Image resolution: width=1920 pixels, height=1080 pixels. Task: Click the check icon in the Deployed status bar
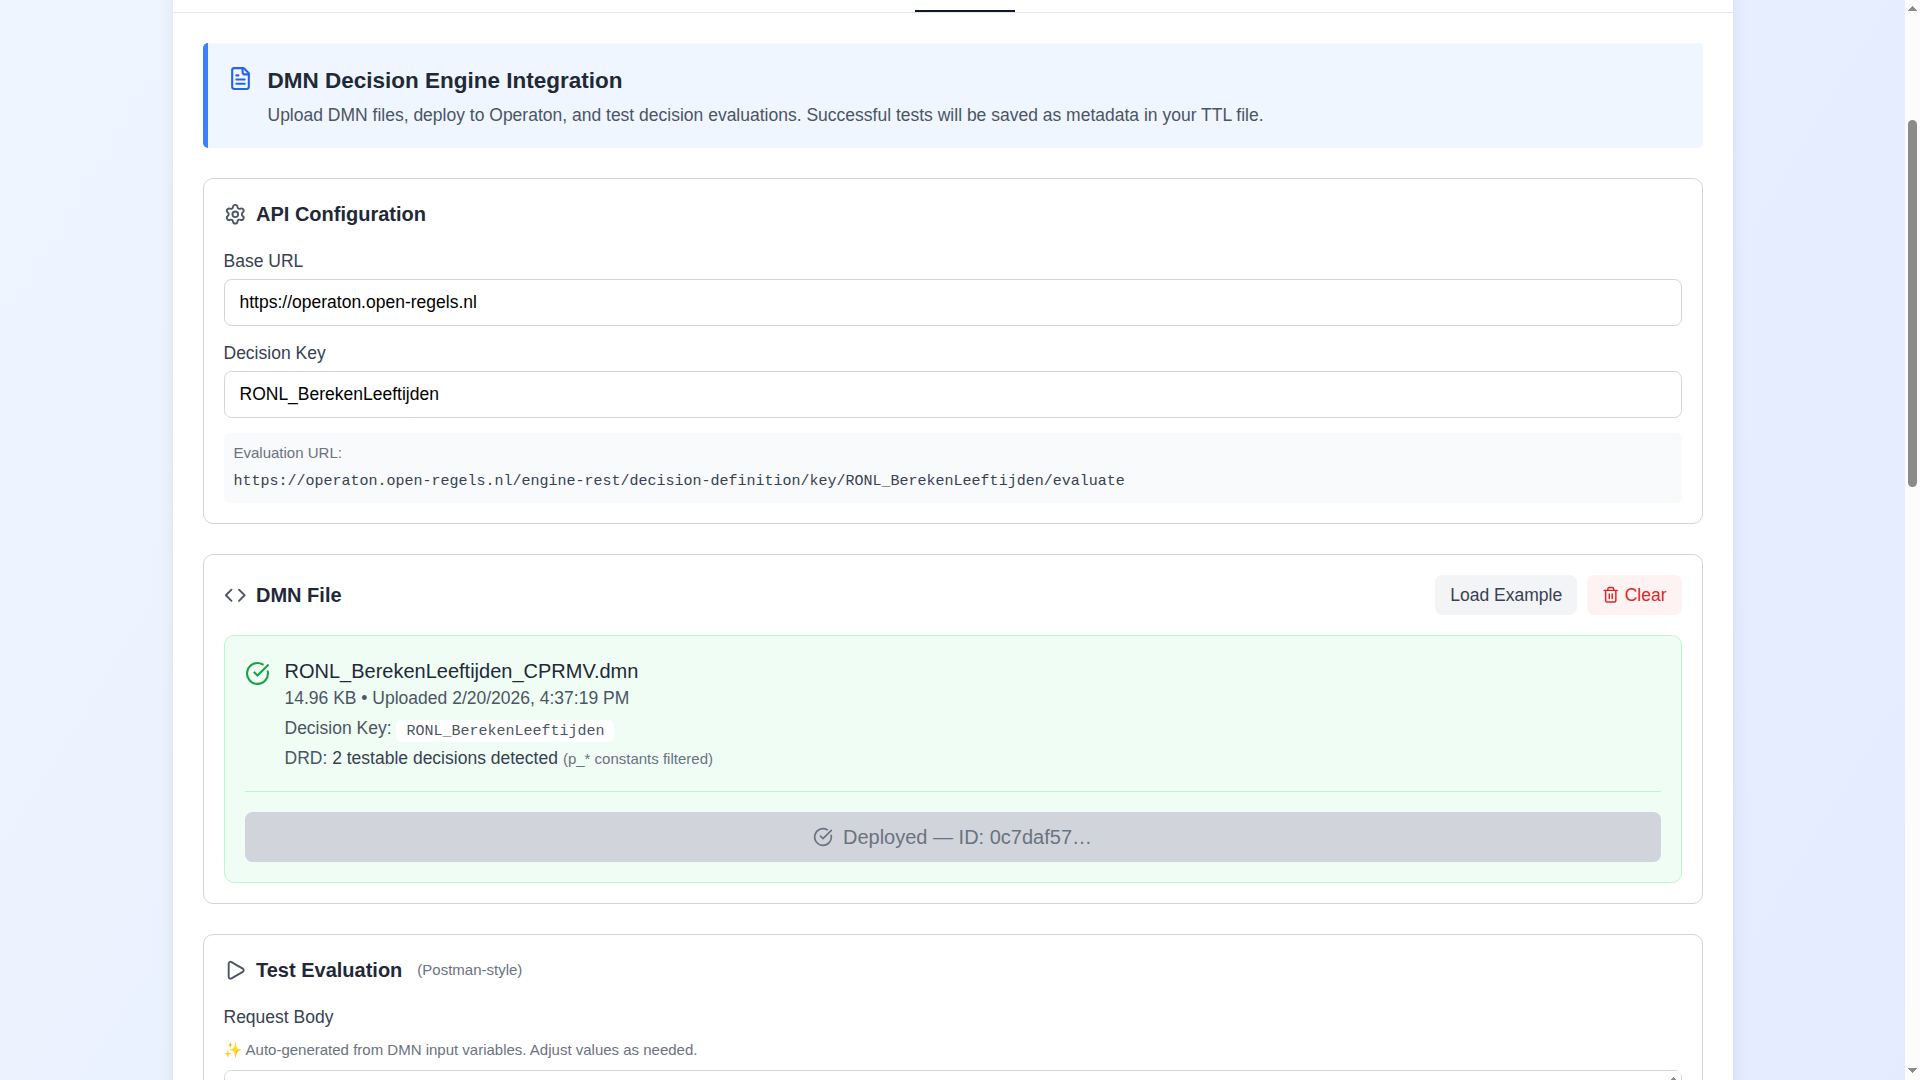(x=823, y=837)
